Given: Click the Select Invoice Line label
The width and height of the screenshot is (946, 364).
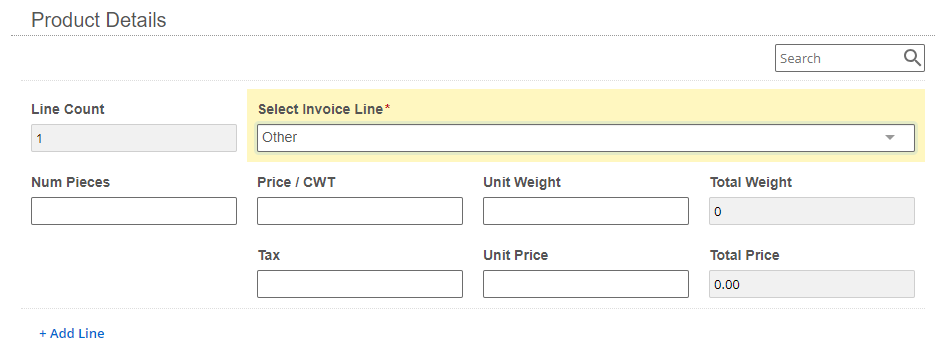Looking at the screenshot, I should pos(320,109).
